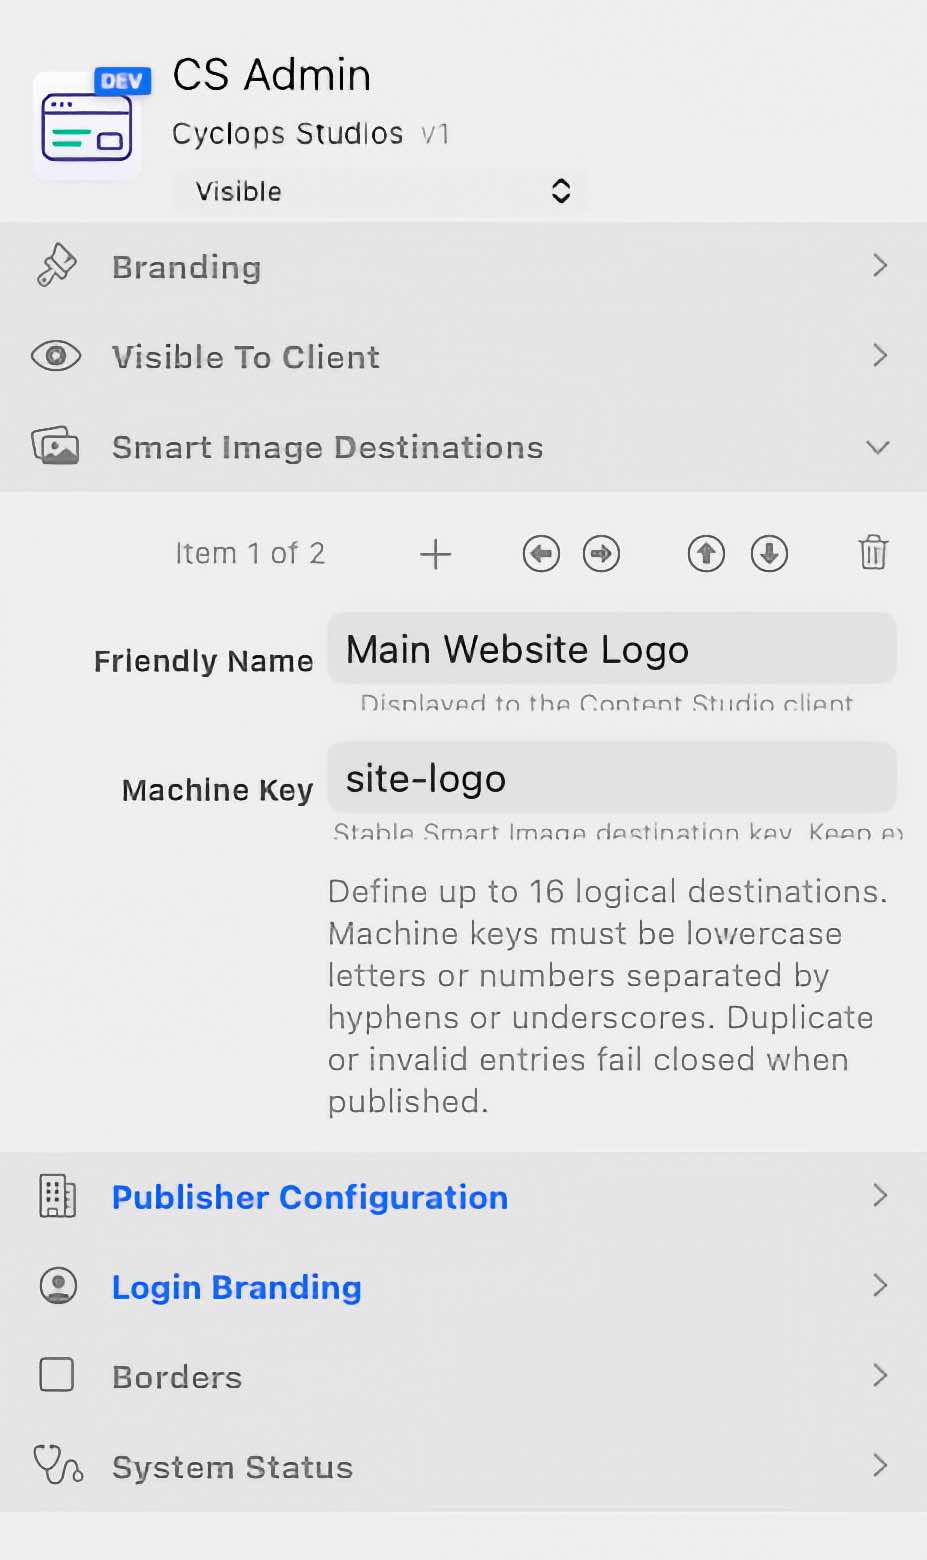Open Publisher Configuration link

click(310, 1197)
